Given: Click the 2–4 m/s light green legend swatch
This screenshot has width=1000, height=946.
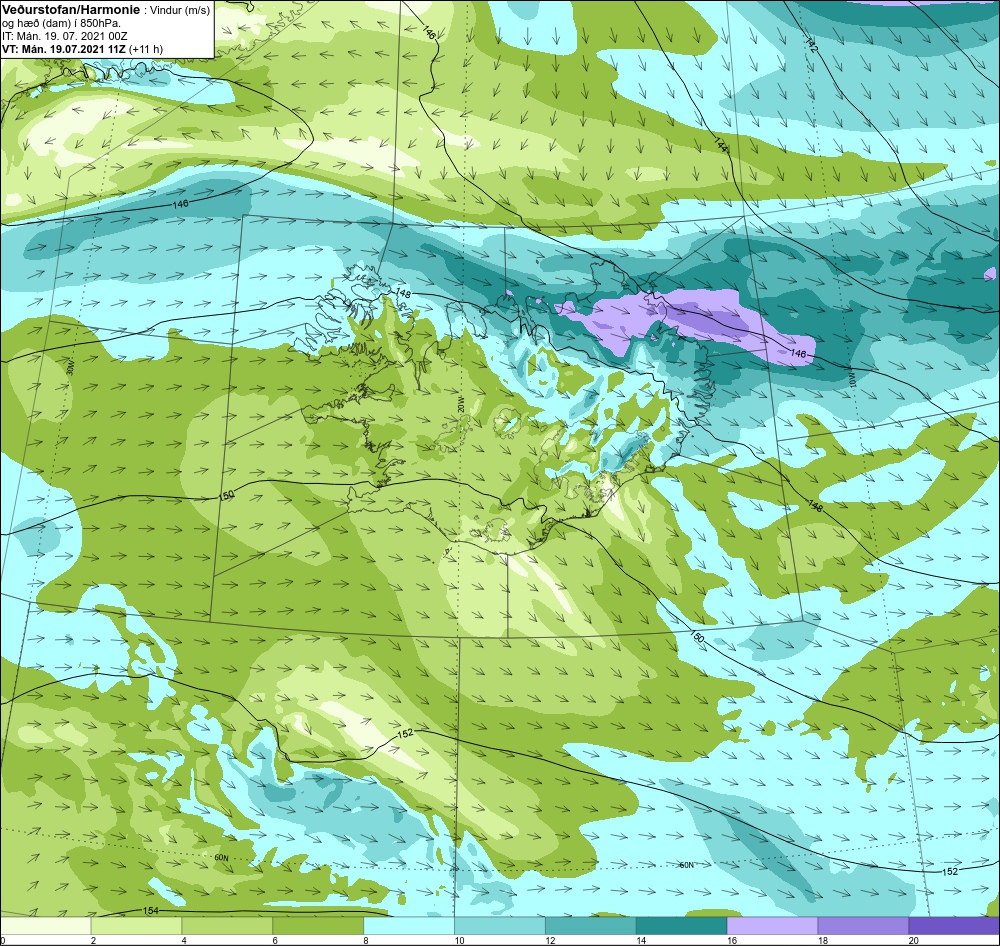Looking at the screenshot, I should click(x=136, y=925).
